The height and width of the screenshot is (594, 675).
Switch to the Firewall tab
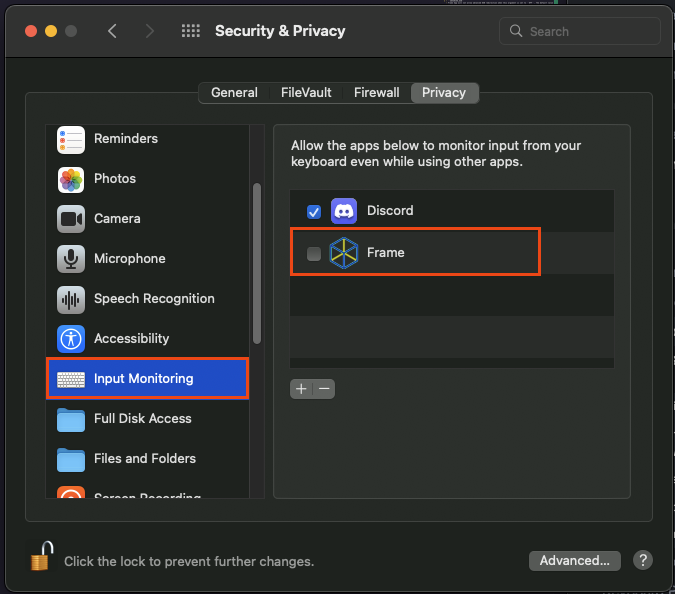point(377,93)
